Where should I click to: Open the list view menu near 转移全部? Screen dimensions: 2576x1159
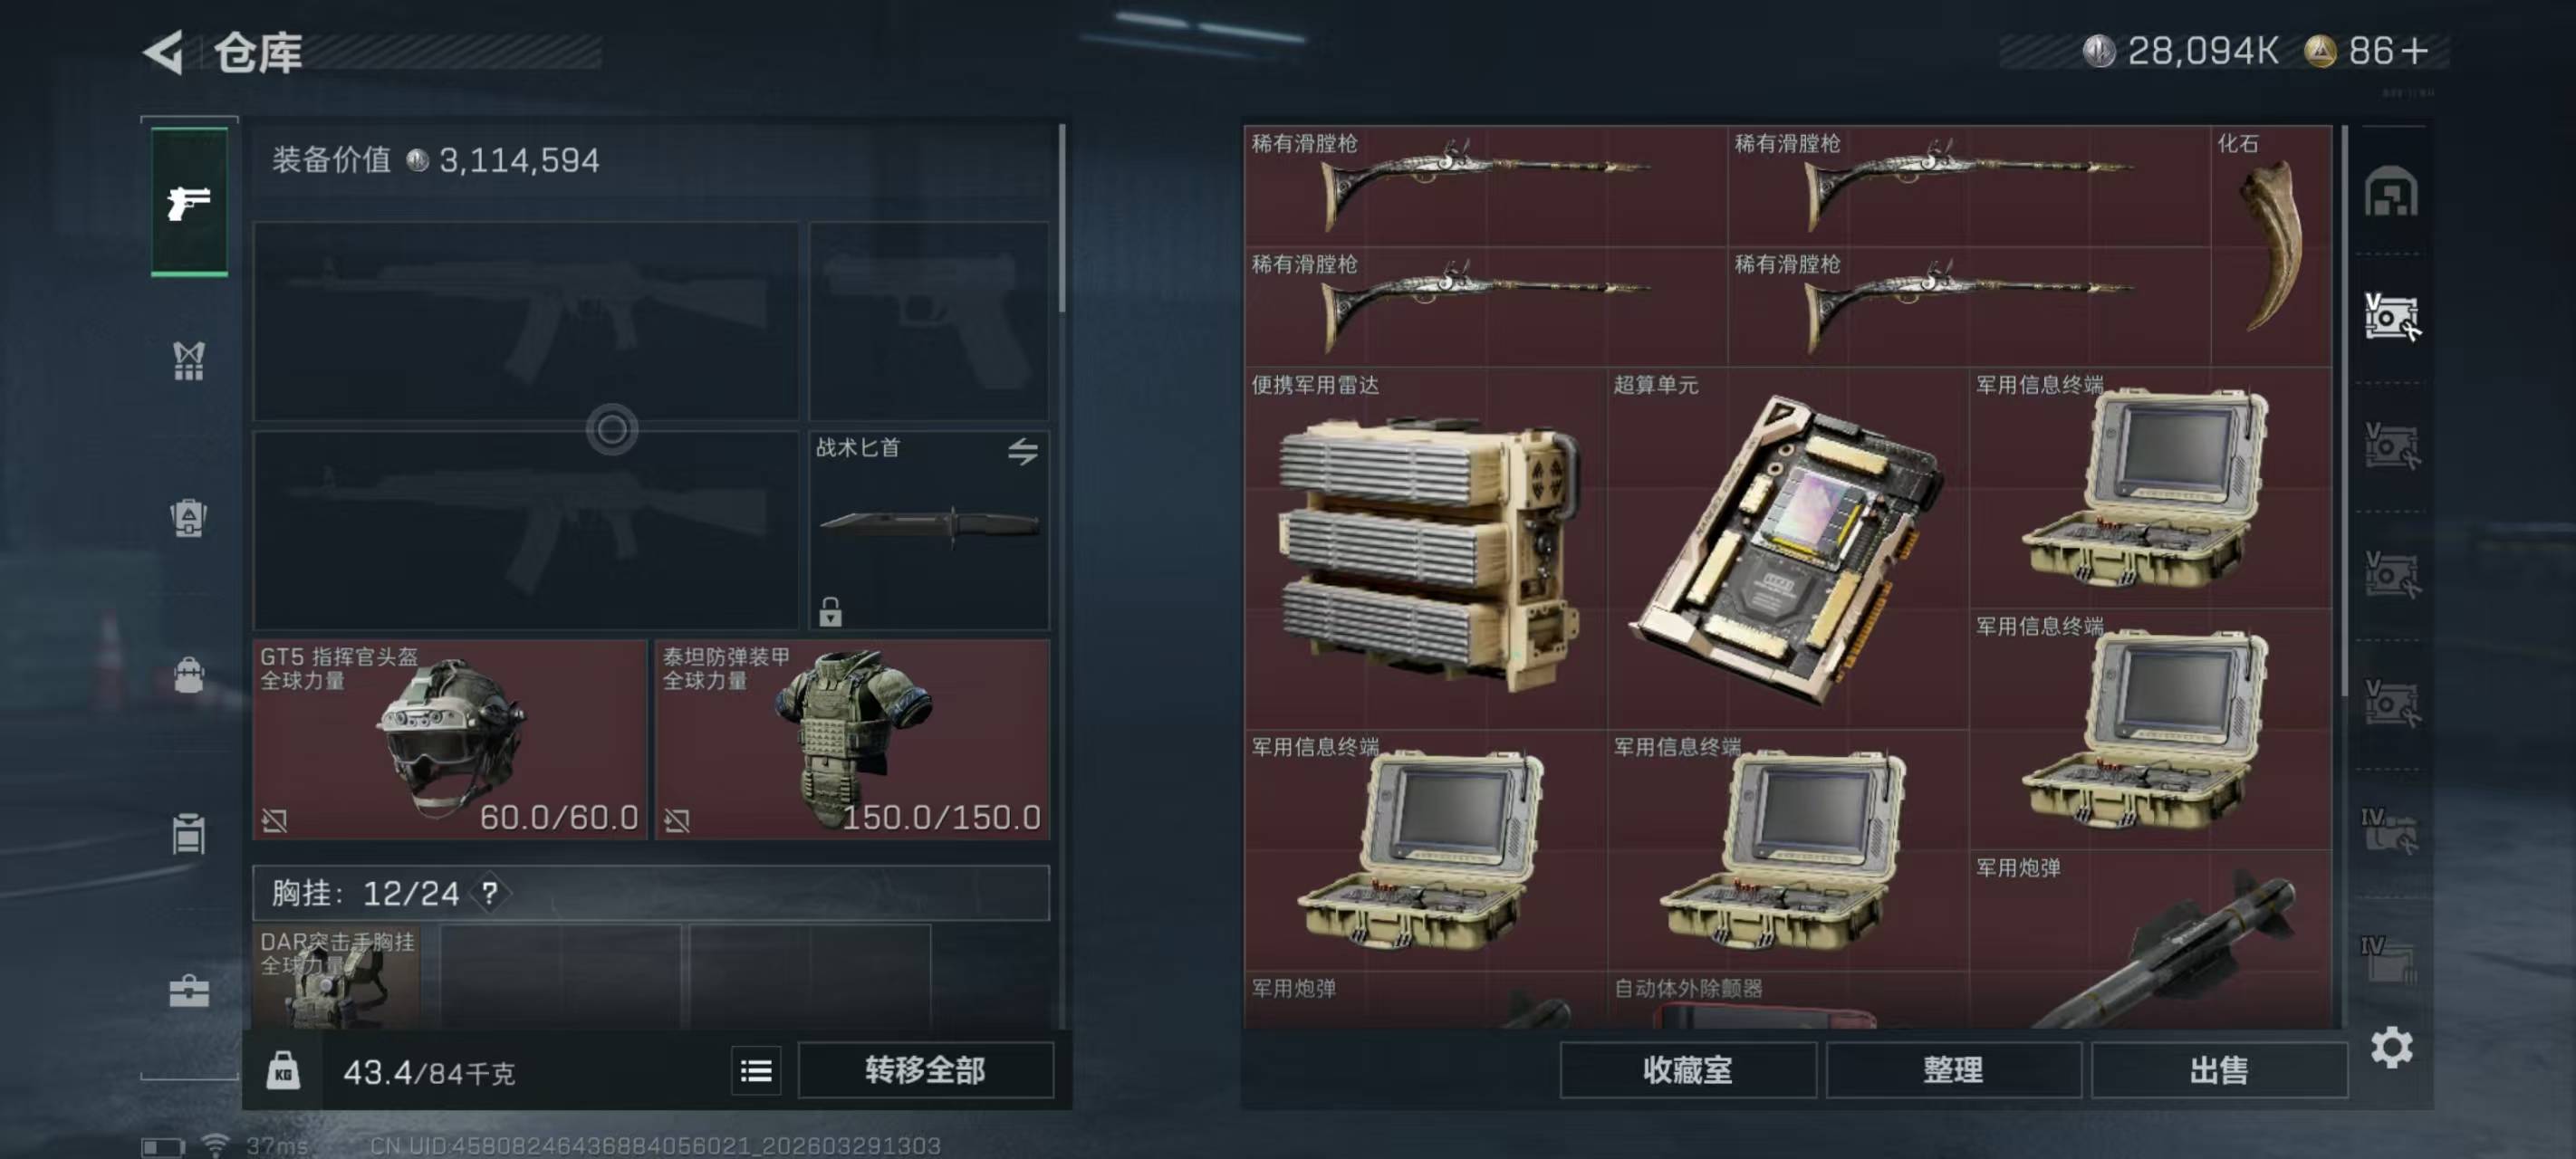[756, 1071]
